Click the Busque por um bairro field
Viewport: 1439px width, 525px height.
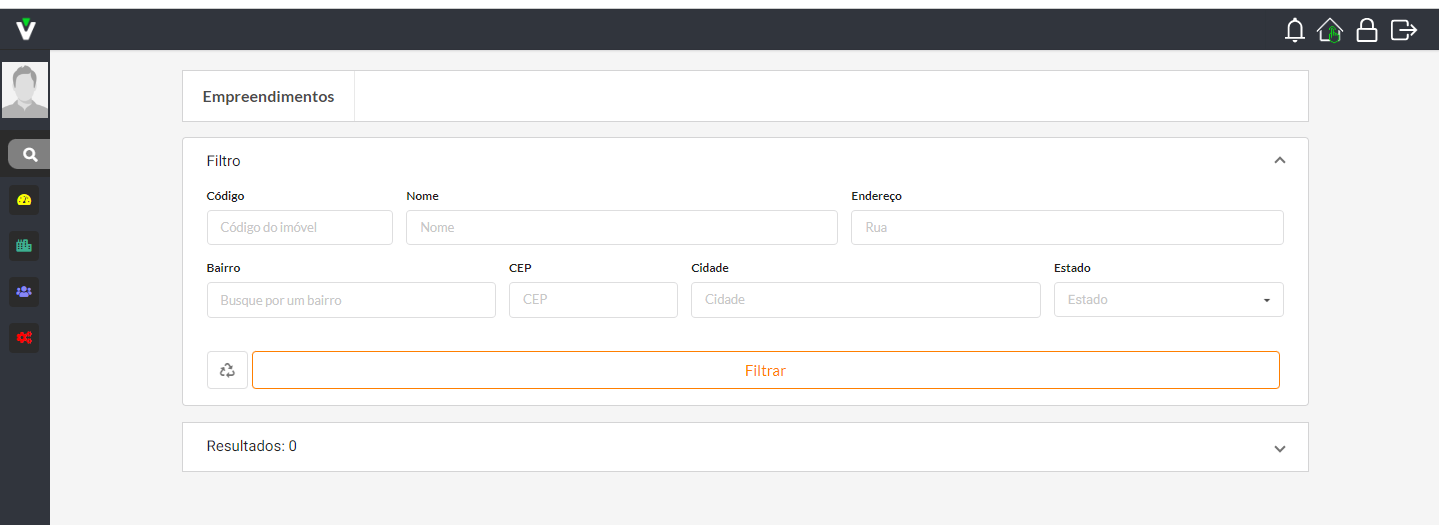pyautogui.click(x=351, y=300)
